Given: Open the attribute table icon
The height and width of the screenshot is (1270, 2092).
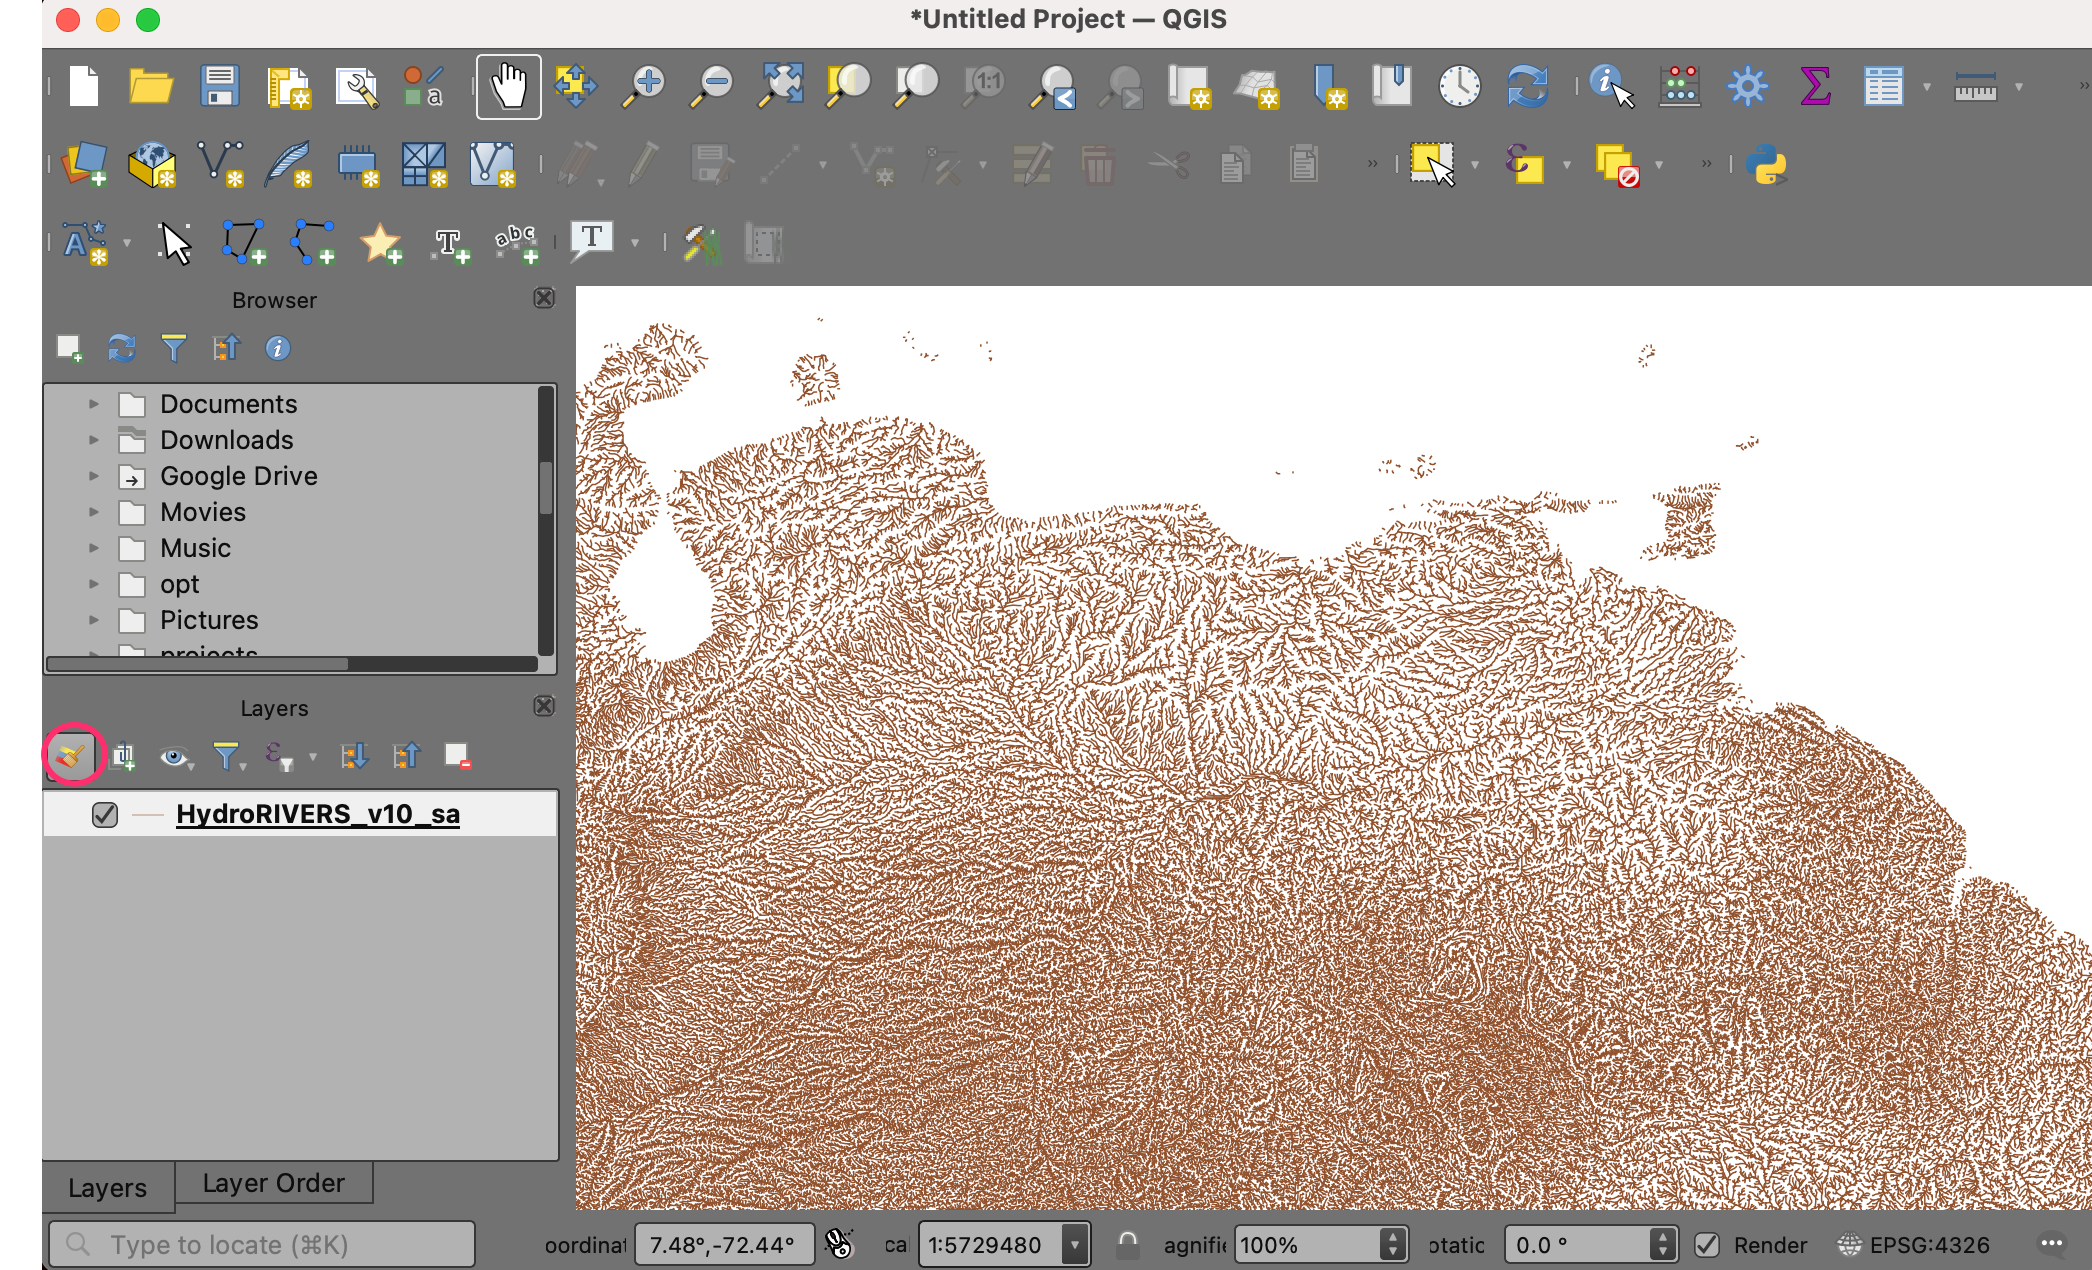Looking at the screenshot, I should click(x=1882, y=86).
